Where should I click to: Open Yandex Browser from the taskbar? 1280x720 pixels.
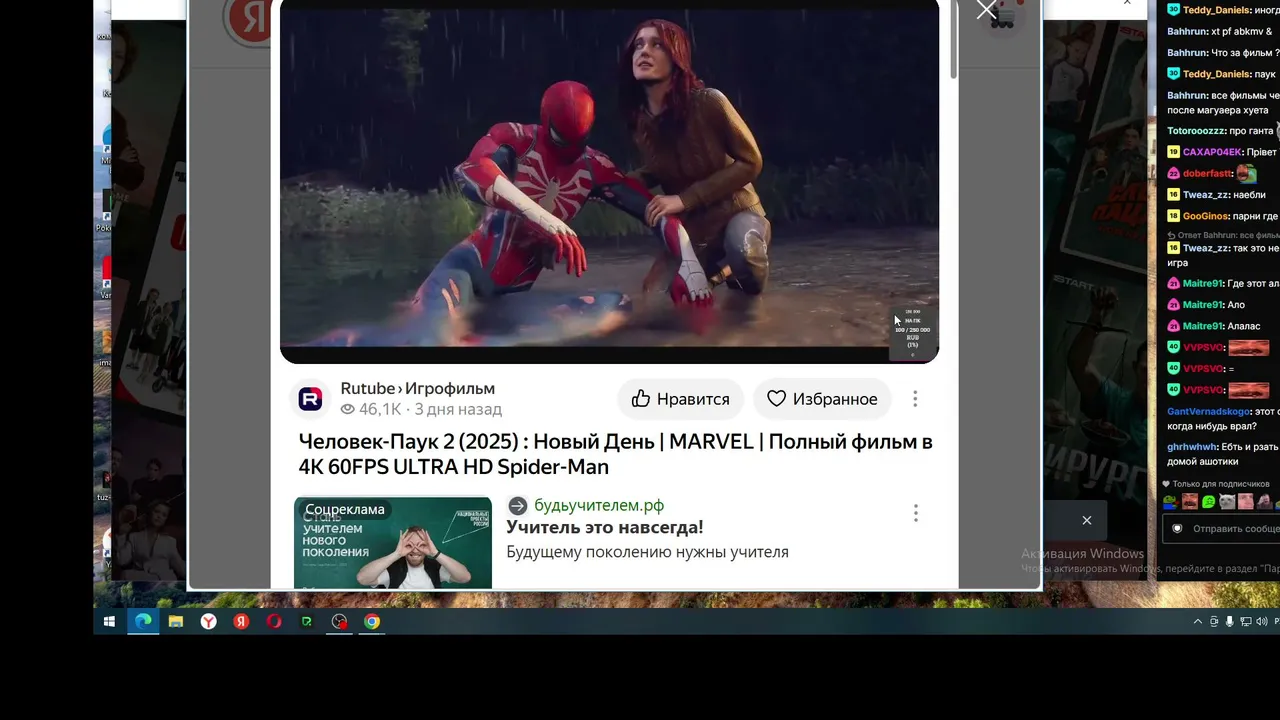(208, 622)
